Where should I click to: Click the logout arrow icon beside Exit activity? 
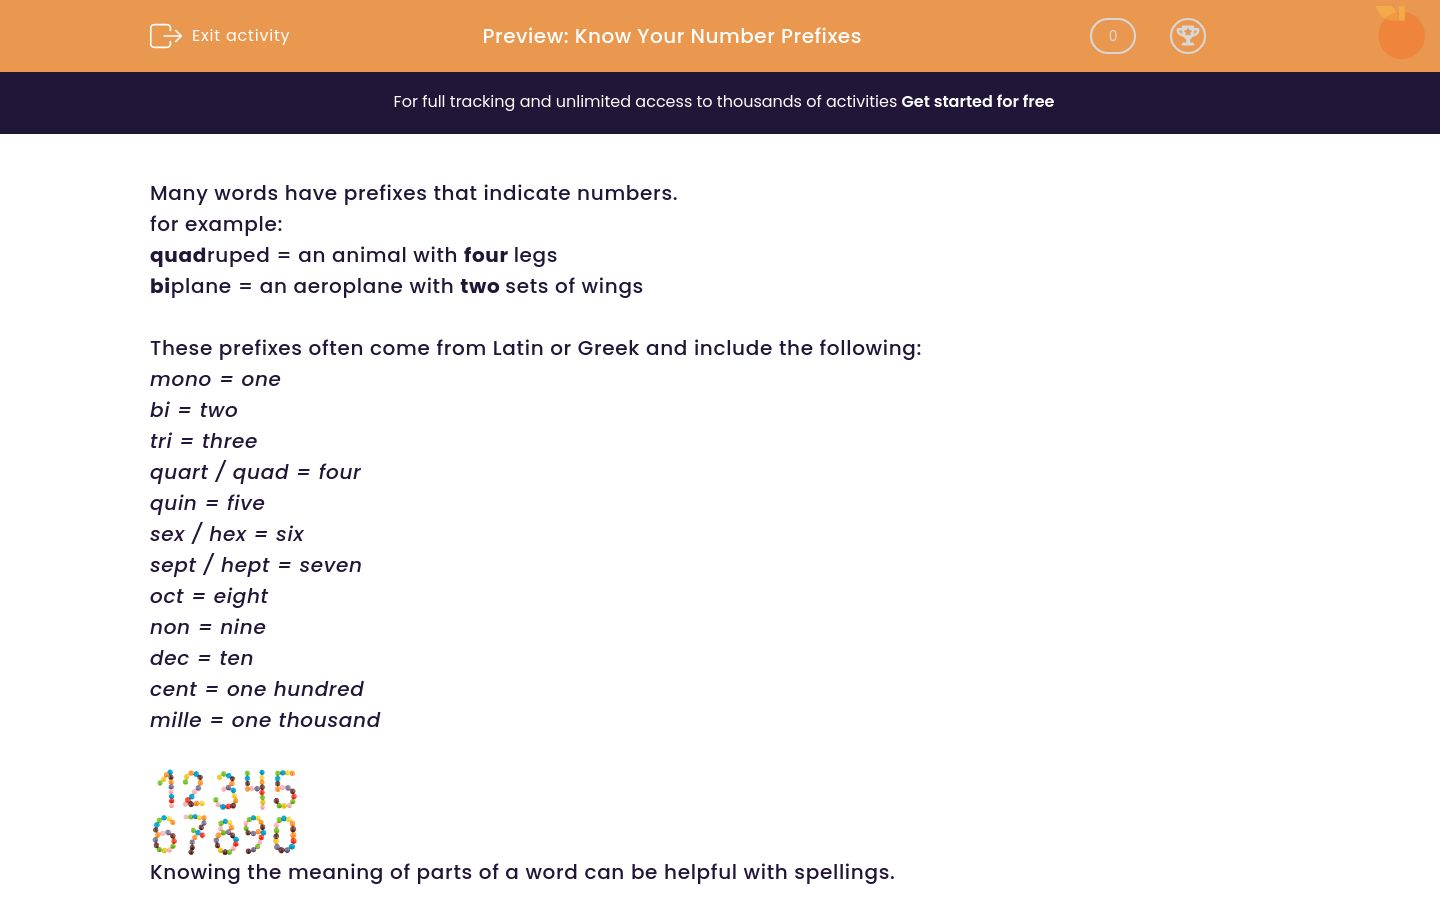(166, 36)
